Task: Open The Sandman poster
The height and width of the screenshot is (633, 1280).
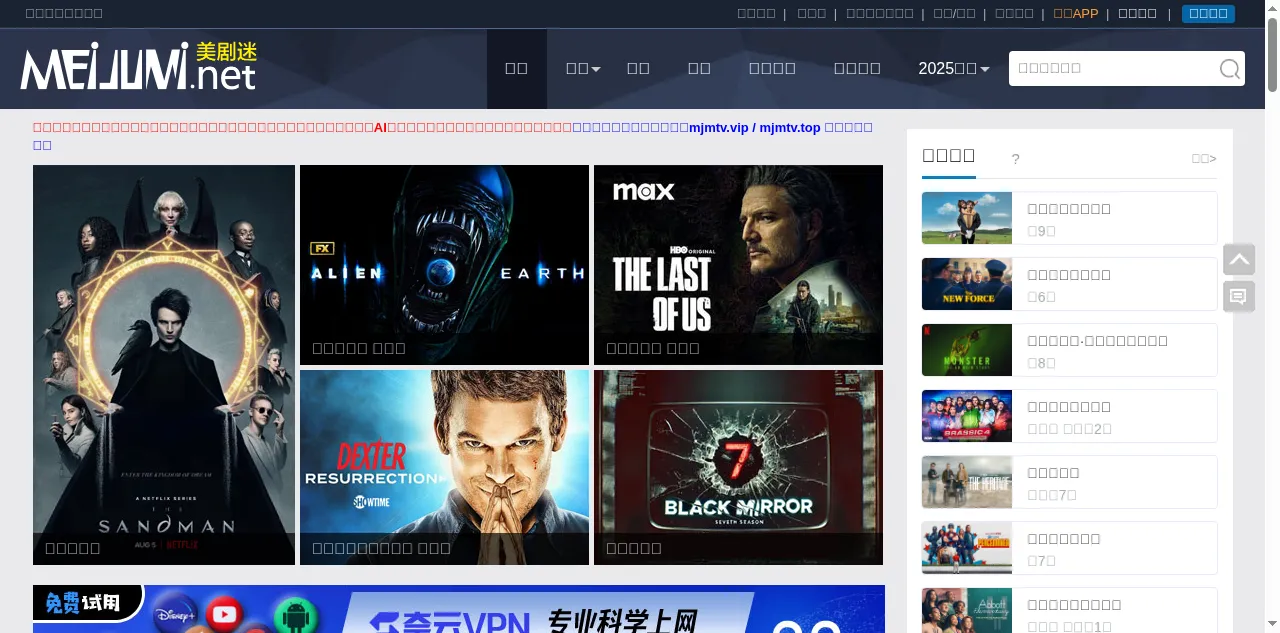Action: click(164, 365)
